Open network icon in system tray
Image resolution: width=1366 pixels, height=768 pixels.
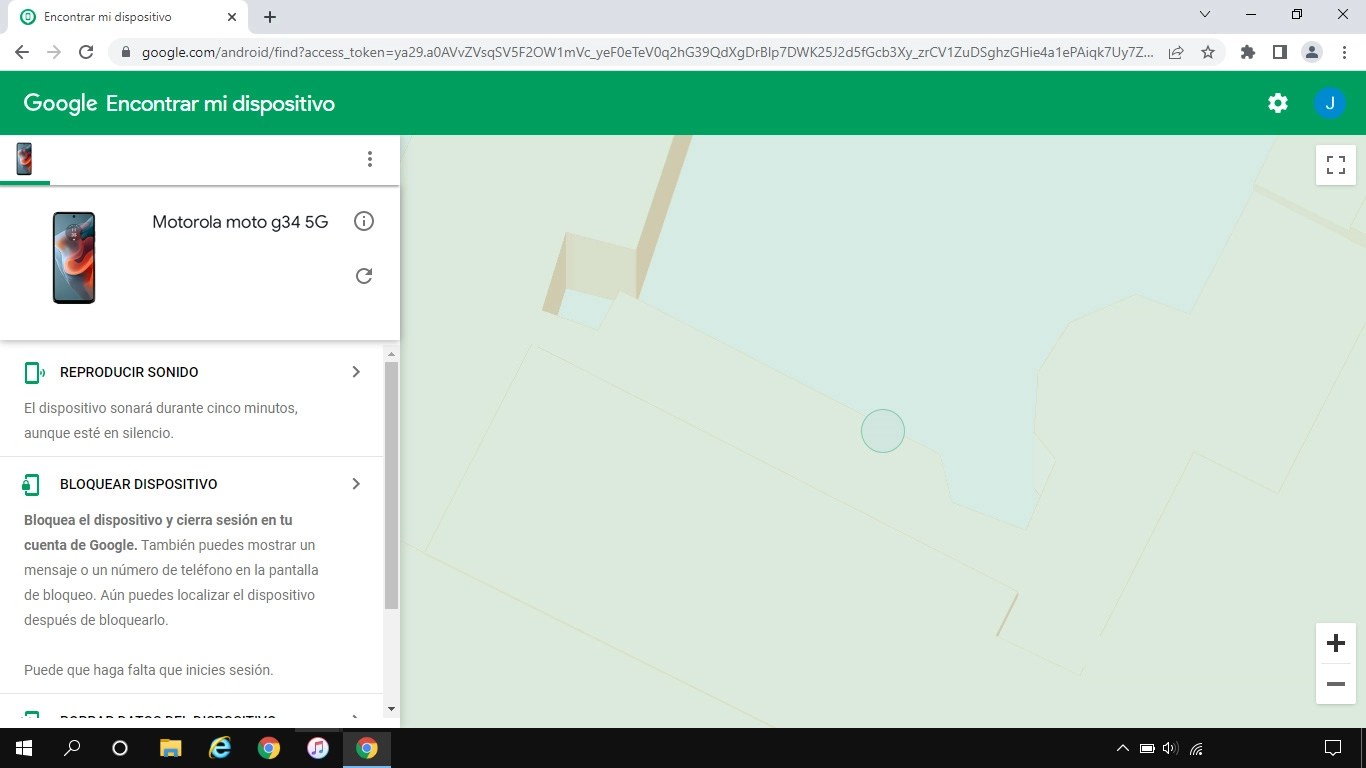click(1196, 748)
